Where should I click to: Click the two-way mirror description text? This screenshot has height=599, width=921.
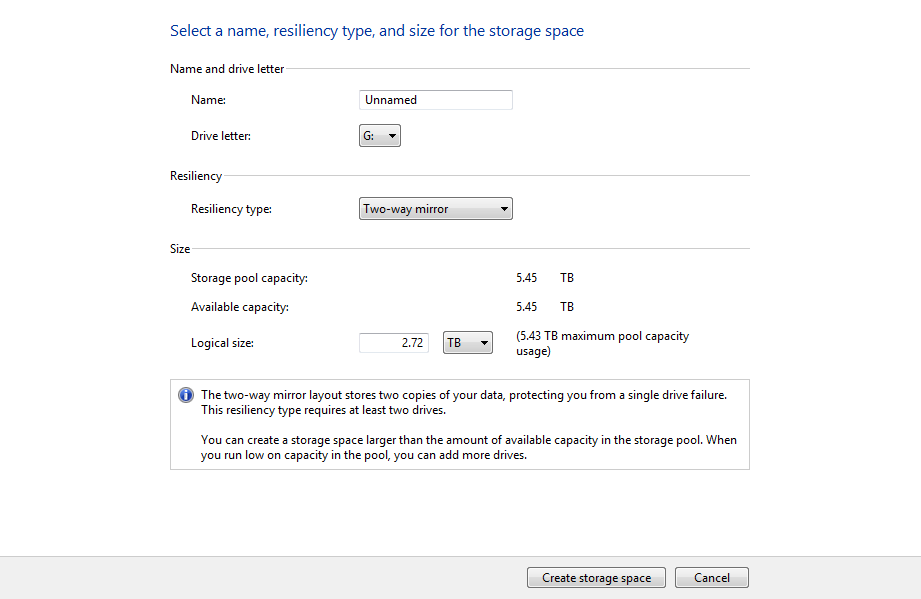[463, 402]
